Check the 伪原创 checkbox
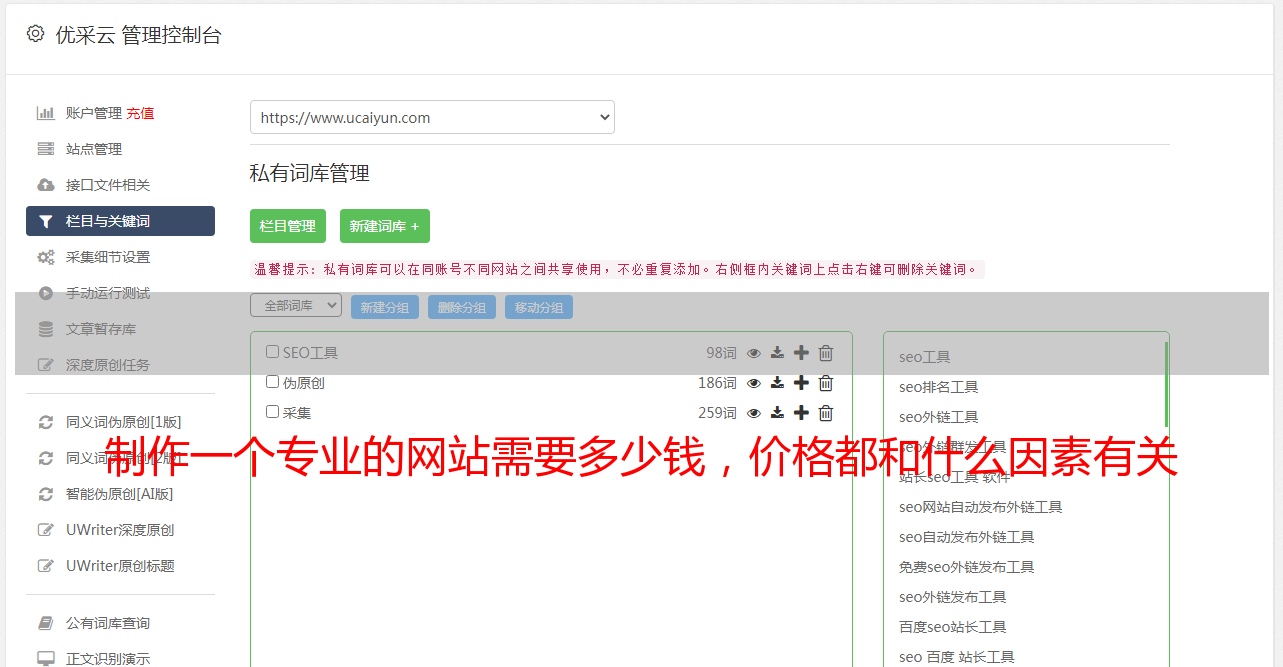This screenshot has width=1283, height=667. pos(272,382)
